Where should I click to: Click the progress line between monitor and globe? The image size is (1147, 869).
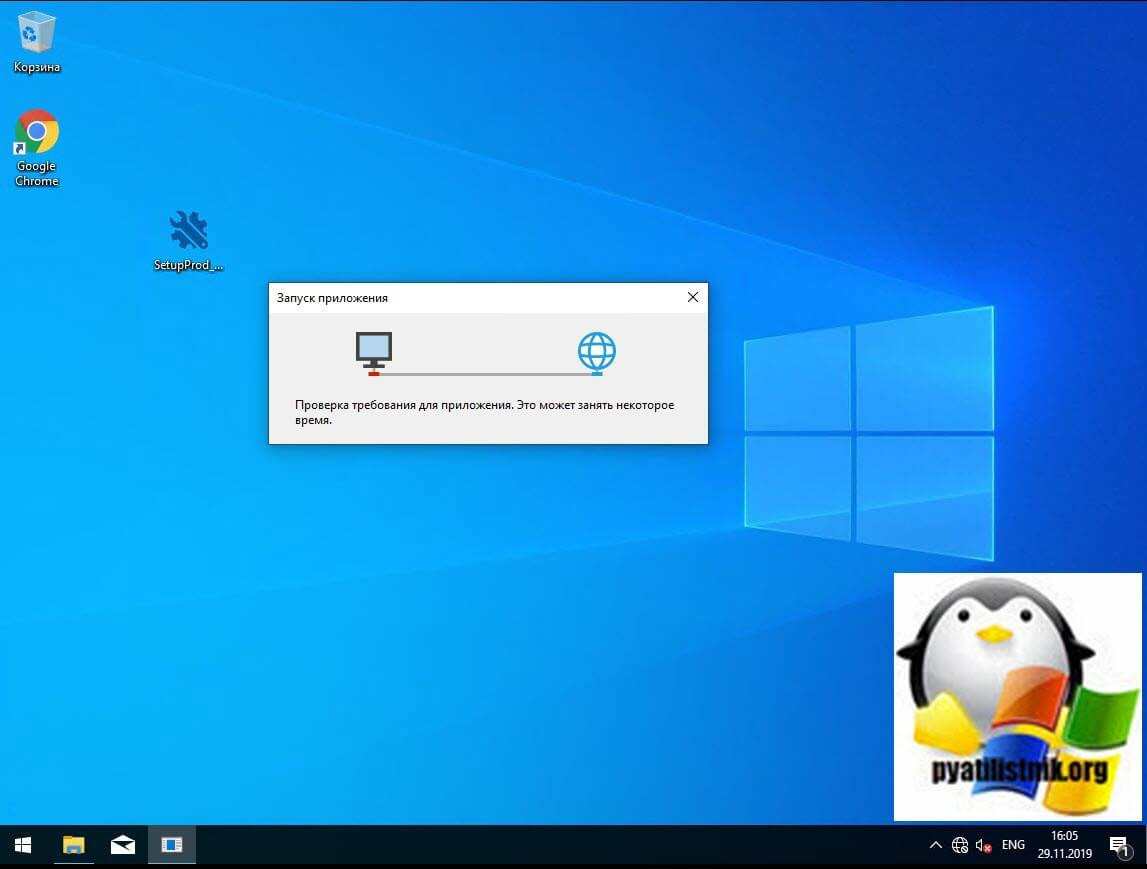486,373
